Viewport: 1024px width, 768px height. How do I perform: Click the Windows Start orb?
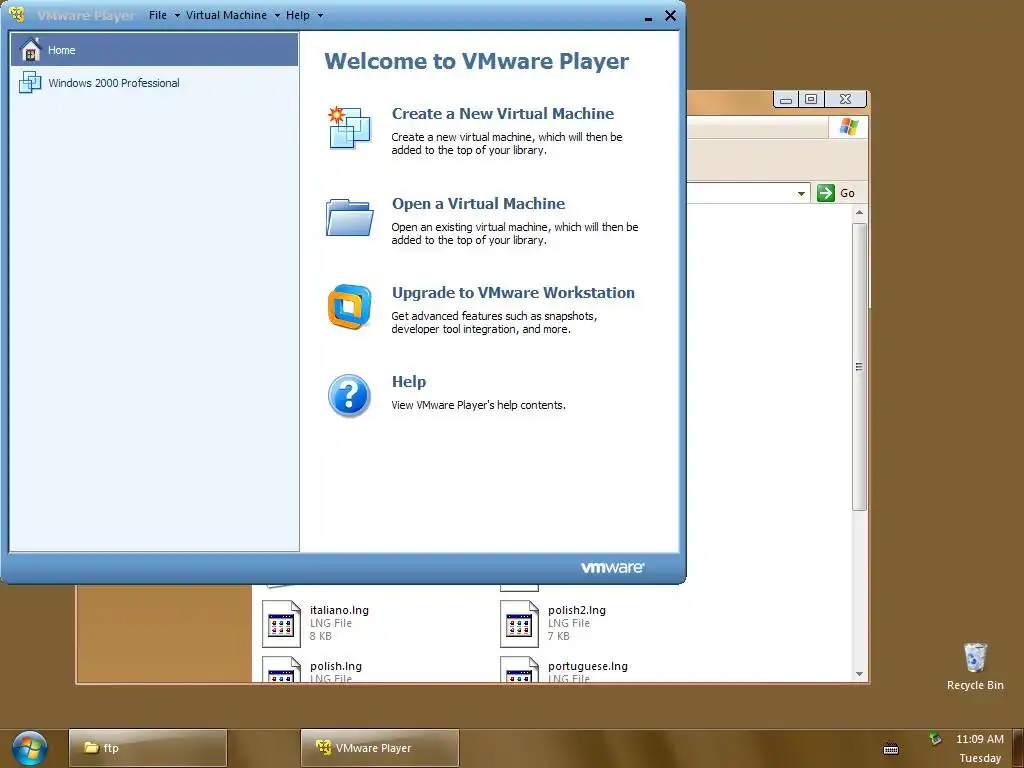pyautogui.click(x=29, y=748)
